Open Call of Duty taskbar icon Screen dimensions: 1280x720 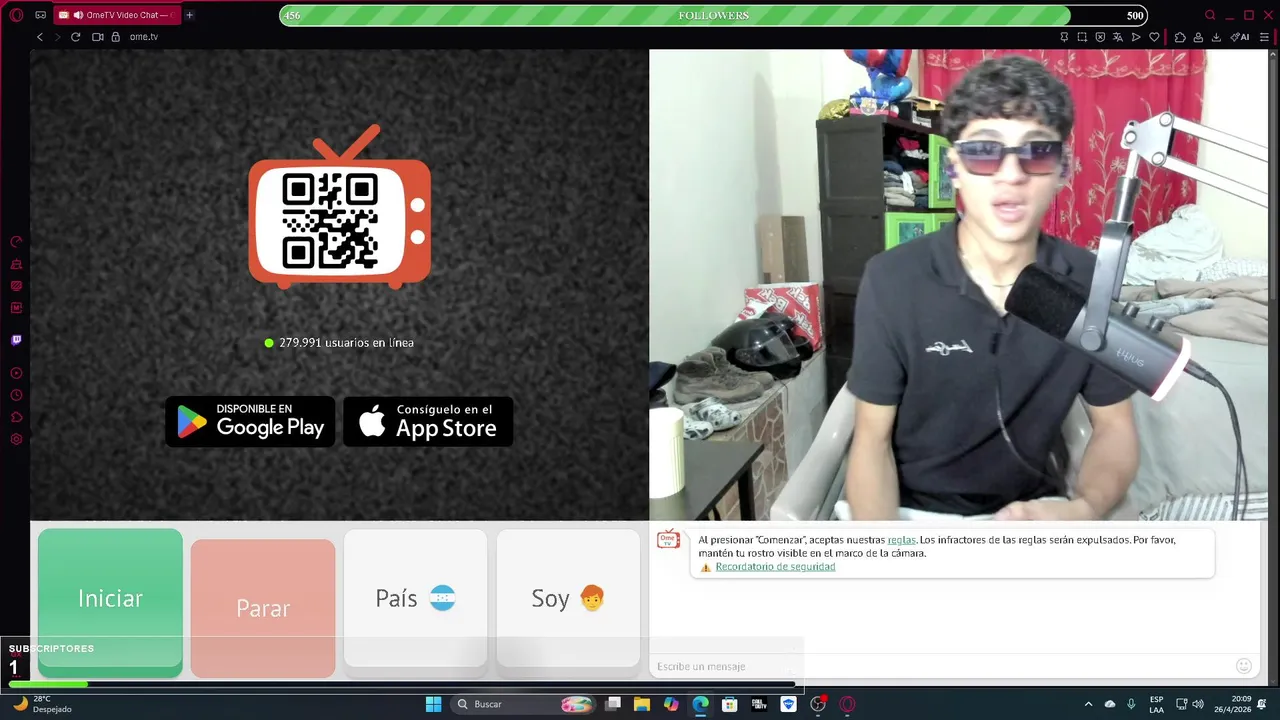pos(759,704)
